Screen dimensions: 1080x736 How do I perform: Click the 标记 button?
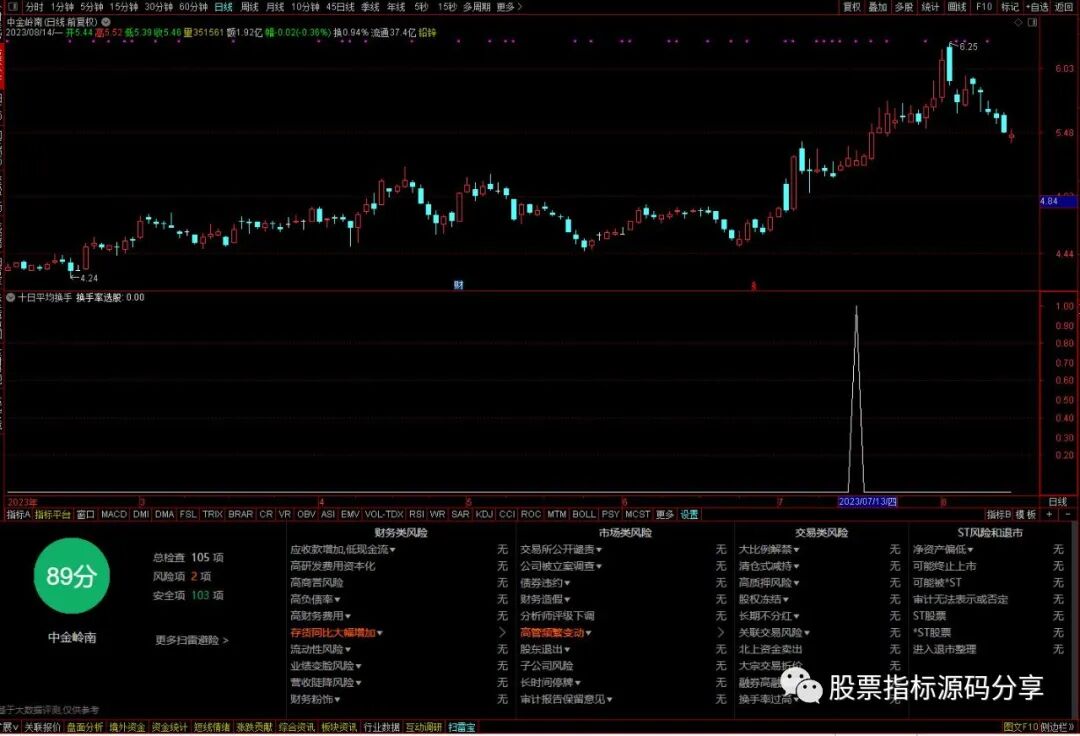[1010, 7]
